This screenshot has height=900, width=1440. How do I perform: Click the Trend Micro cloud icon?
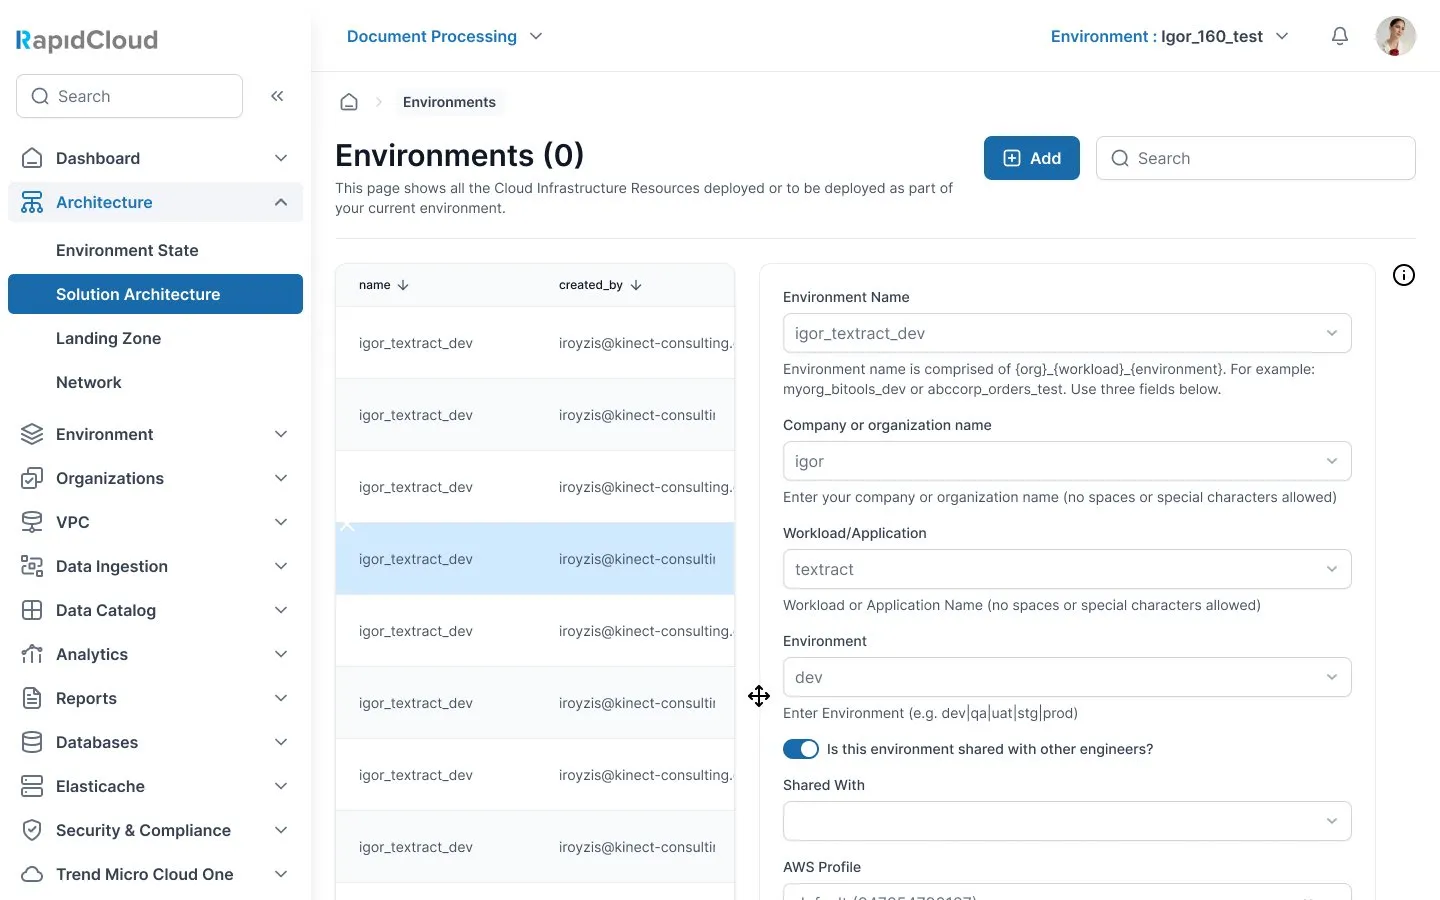click(32, 874)
